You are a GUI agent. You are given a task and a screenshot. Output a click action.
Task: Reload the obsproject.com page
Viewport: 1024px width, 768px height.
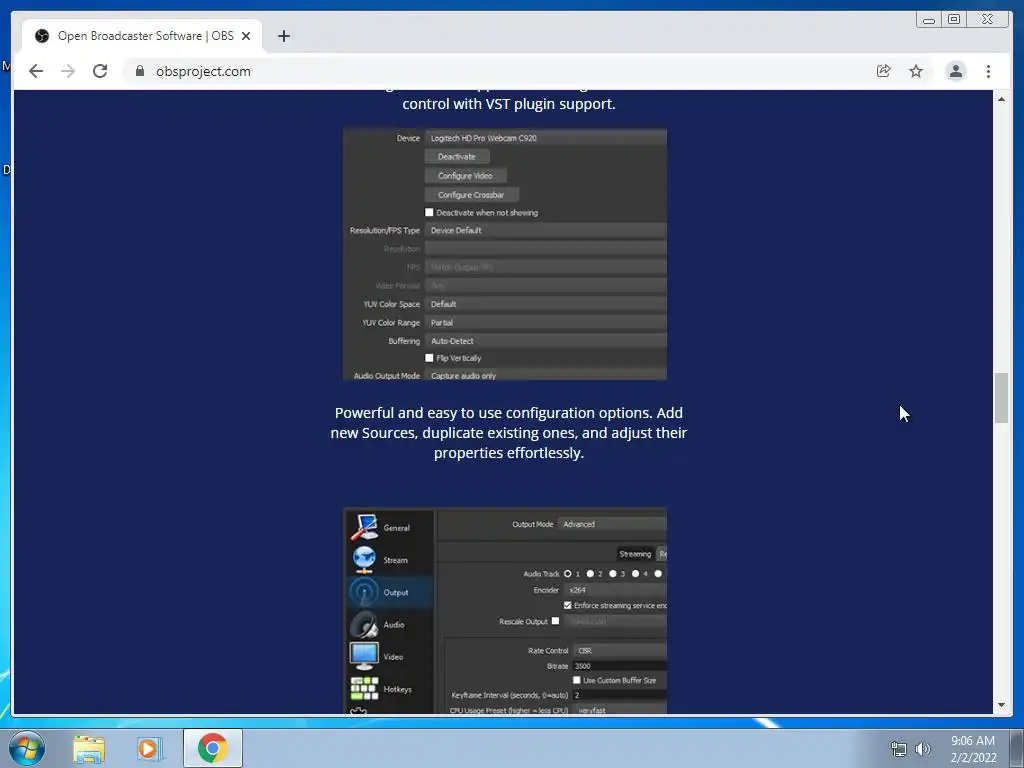pos(100,71)
